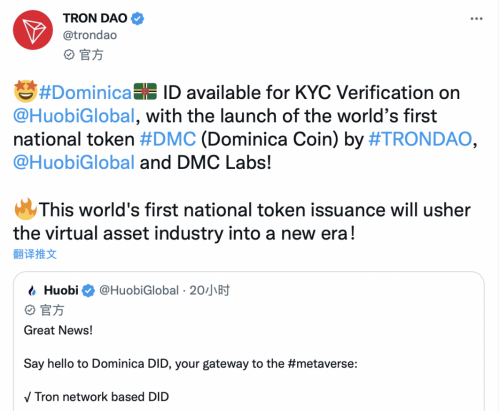Click the Huobi verified badge
Viewport: 500px width, 411px height.
(x=88, y=291)
